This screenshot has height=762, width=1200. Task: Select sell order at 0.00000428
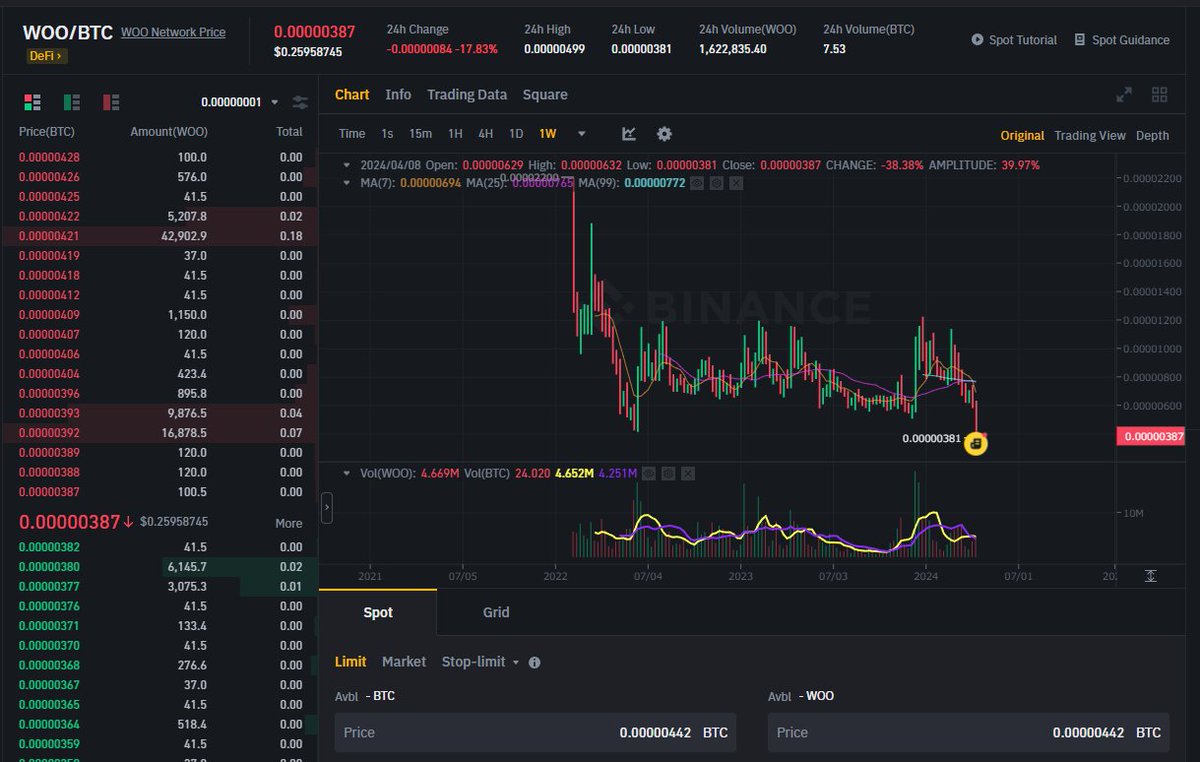pyautogui.click(x=160, y=157)
